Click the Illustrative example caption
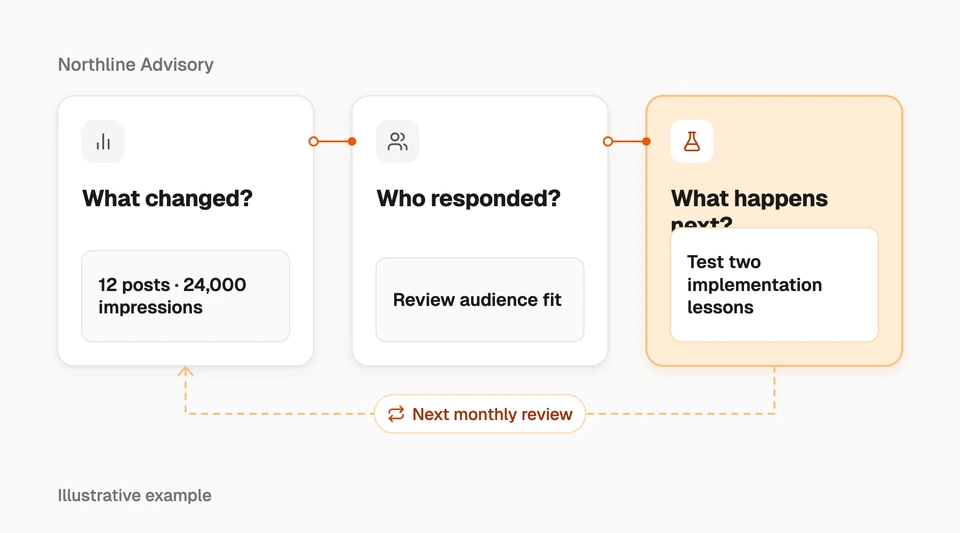Viewport: 960px width, 533px height. click(x=135, y=495)
